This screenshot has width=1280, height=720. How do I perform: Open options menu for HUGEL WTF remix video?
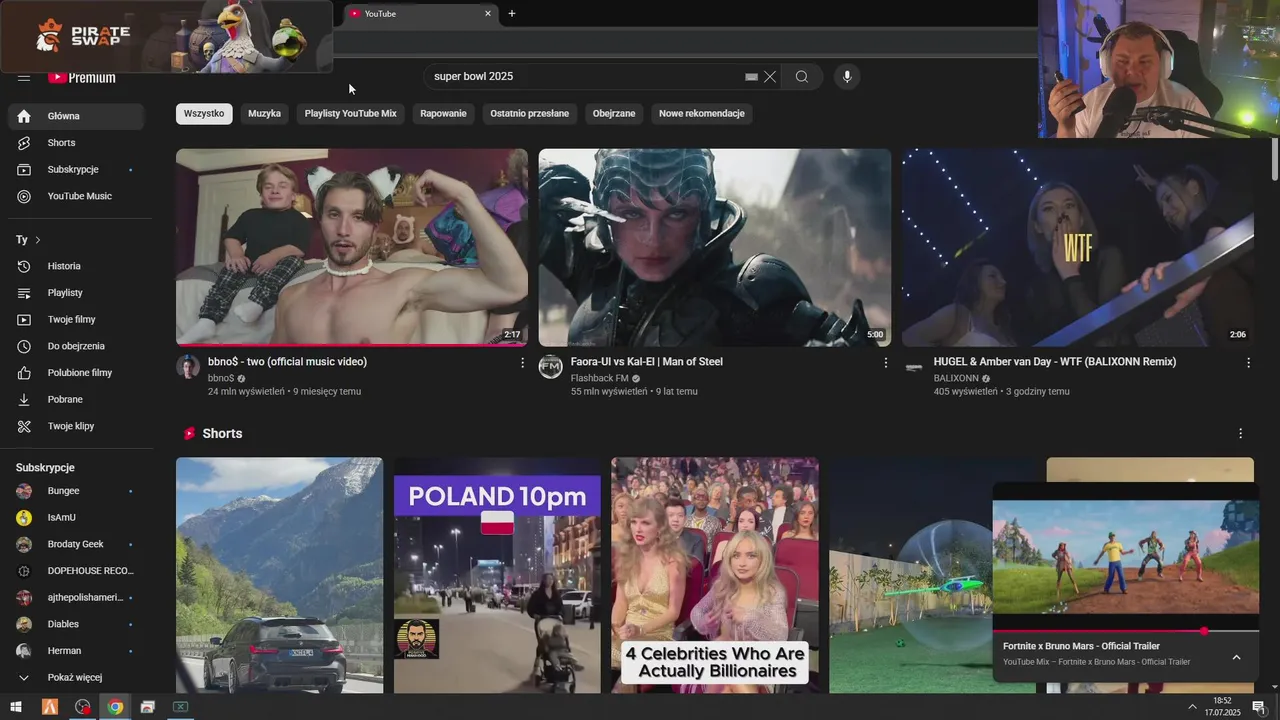coord(1248,363)
